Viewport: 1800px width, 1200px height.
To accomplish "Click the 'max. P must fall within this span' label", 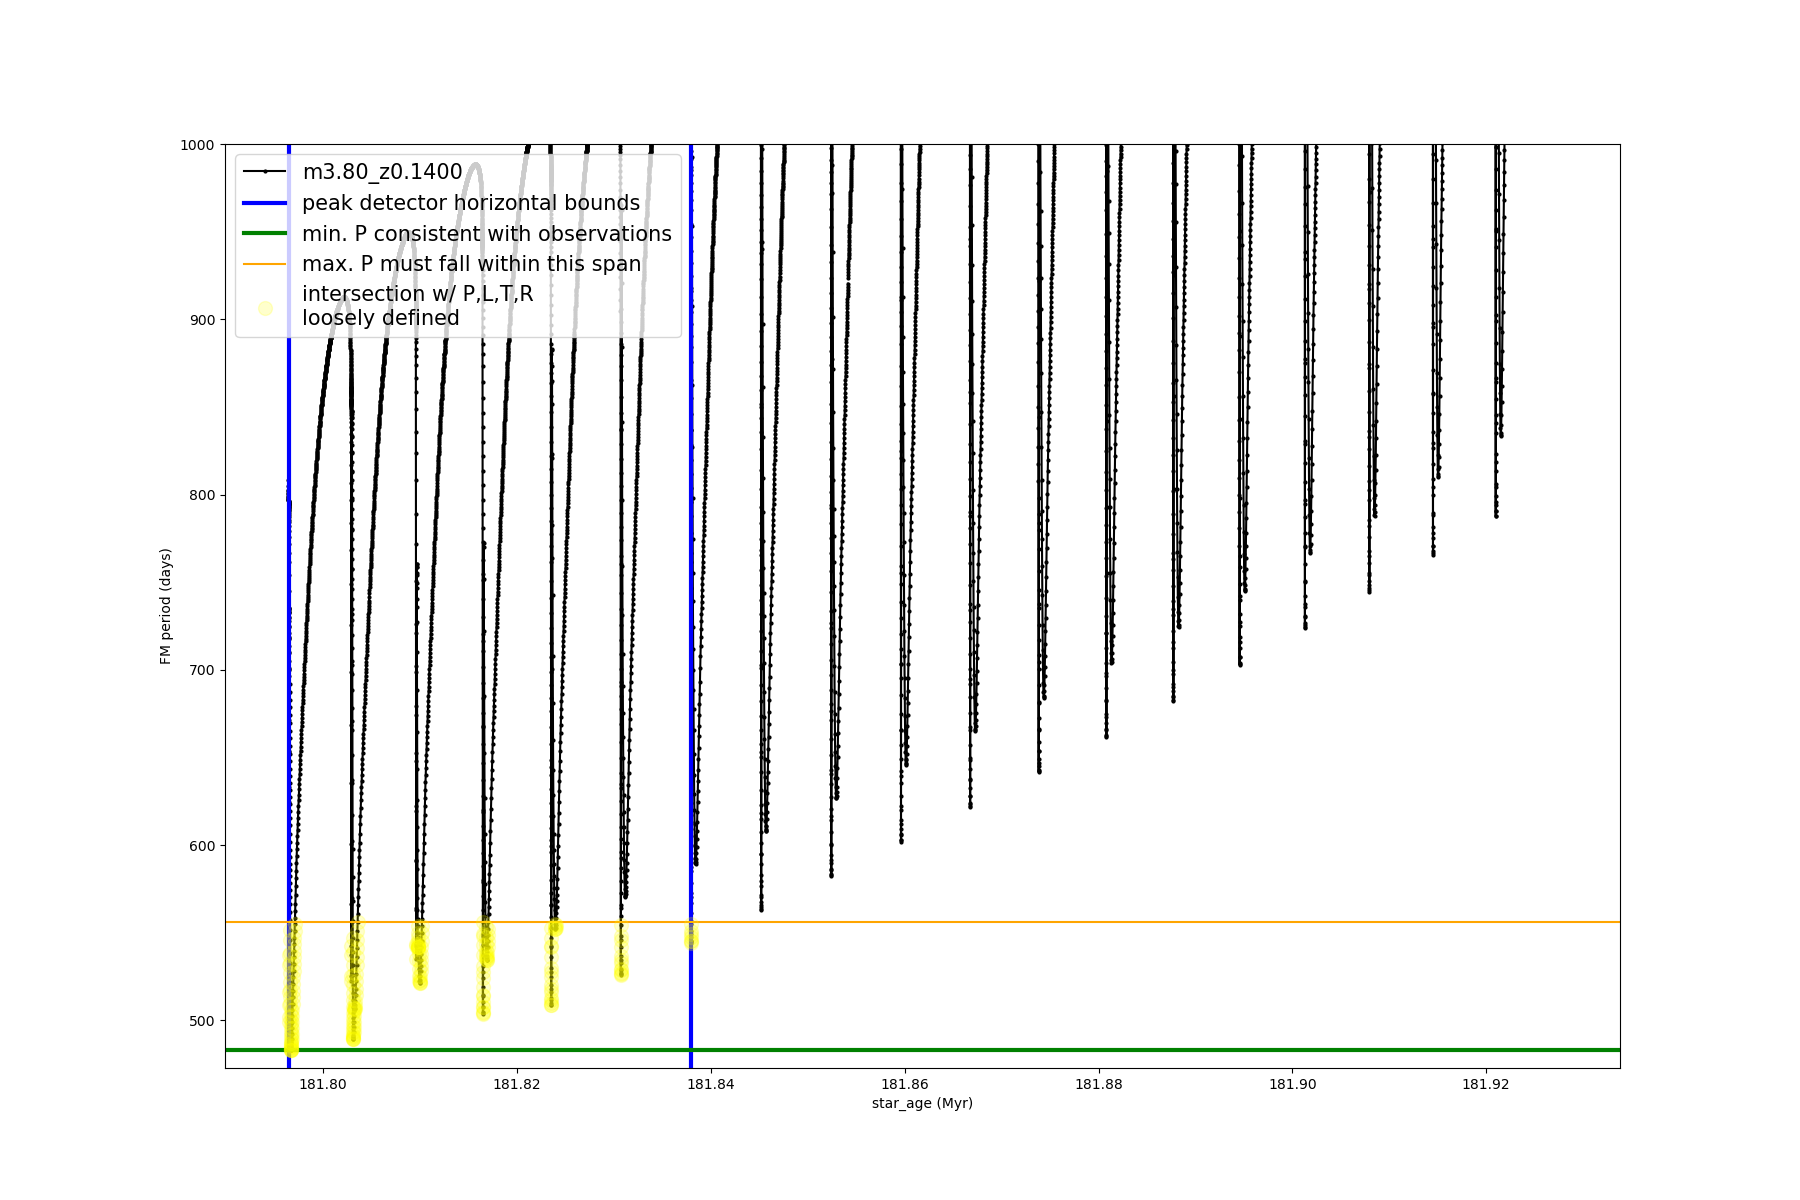I will click(471, 264).
